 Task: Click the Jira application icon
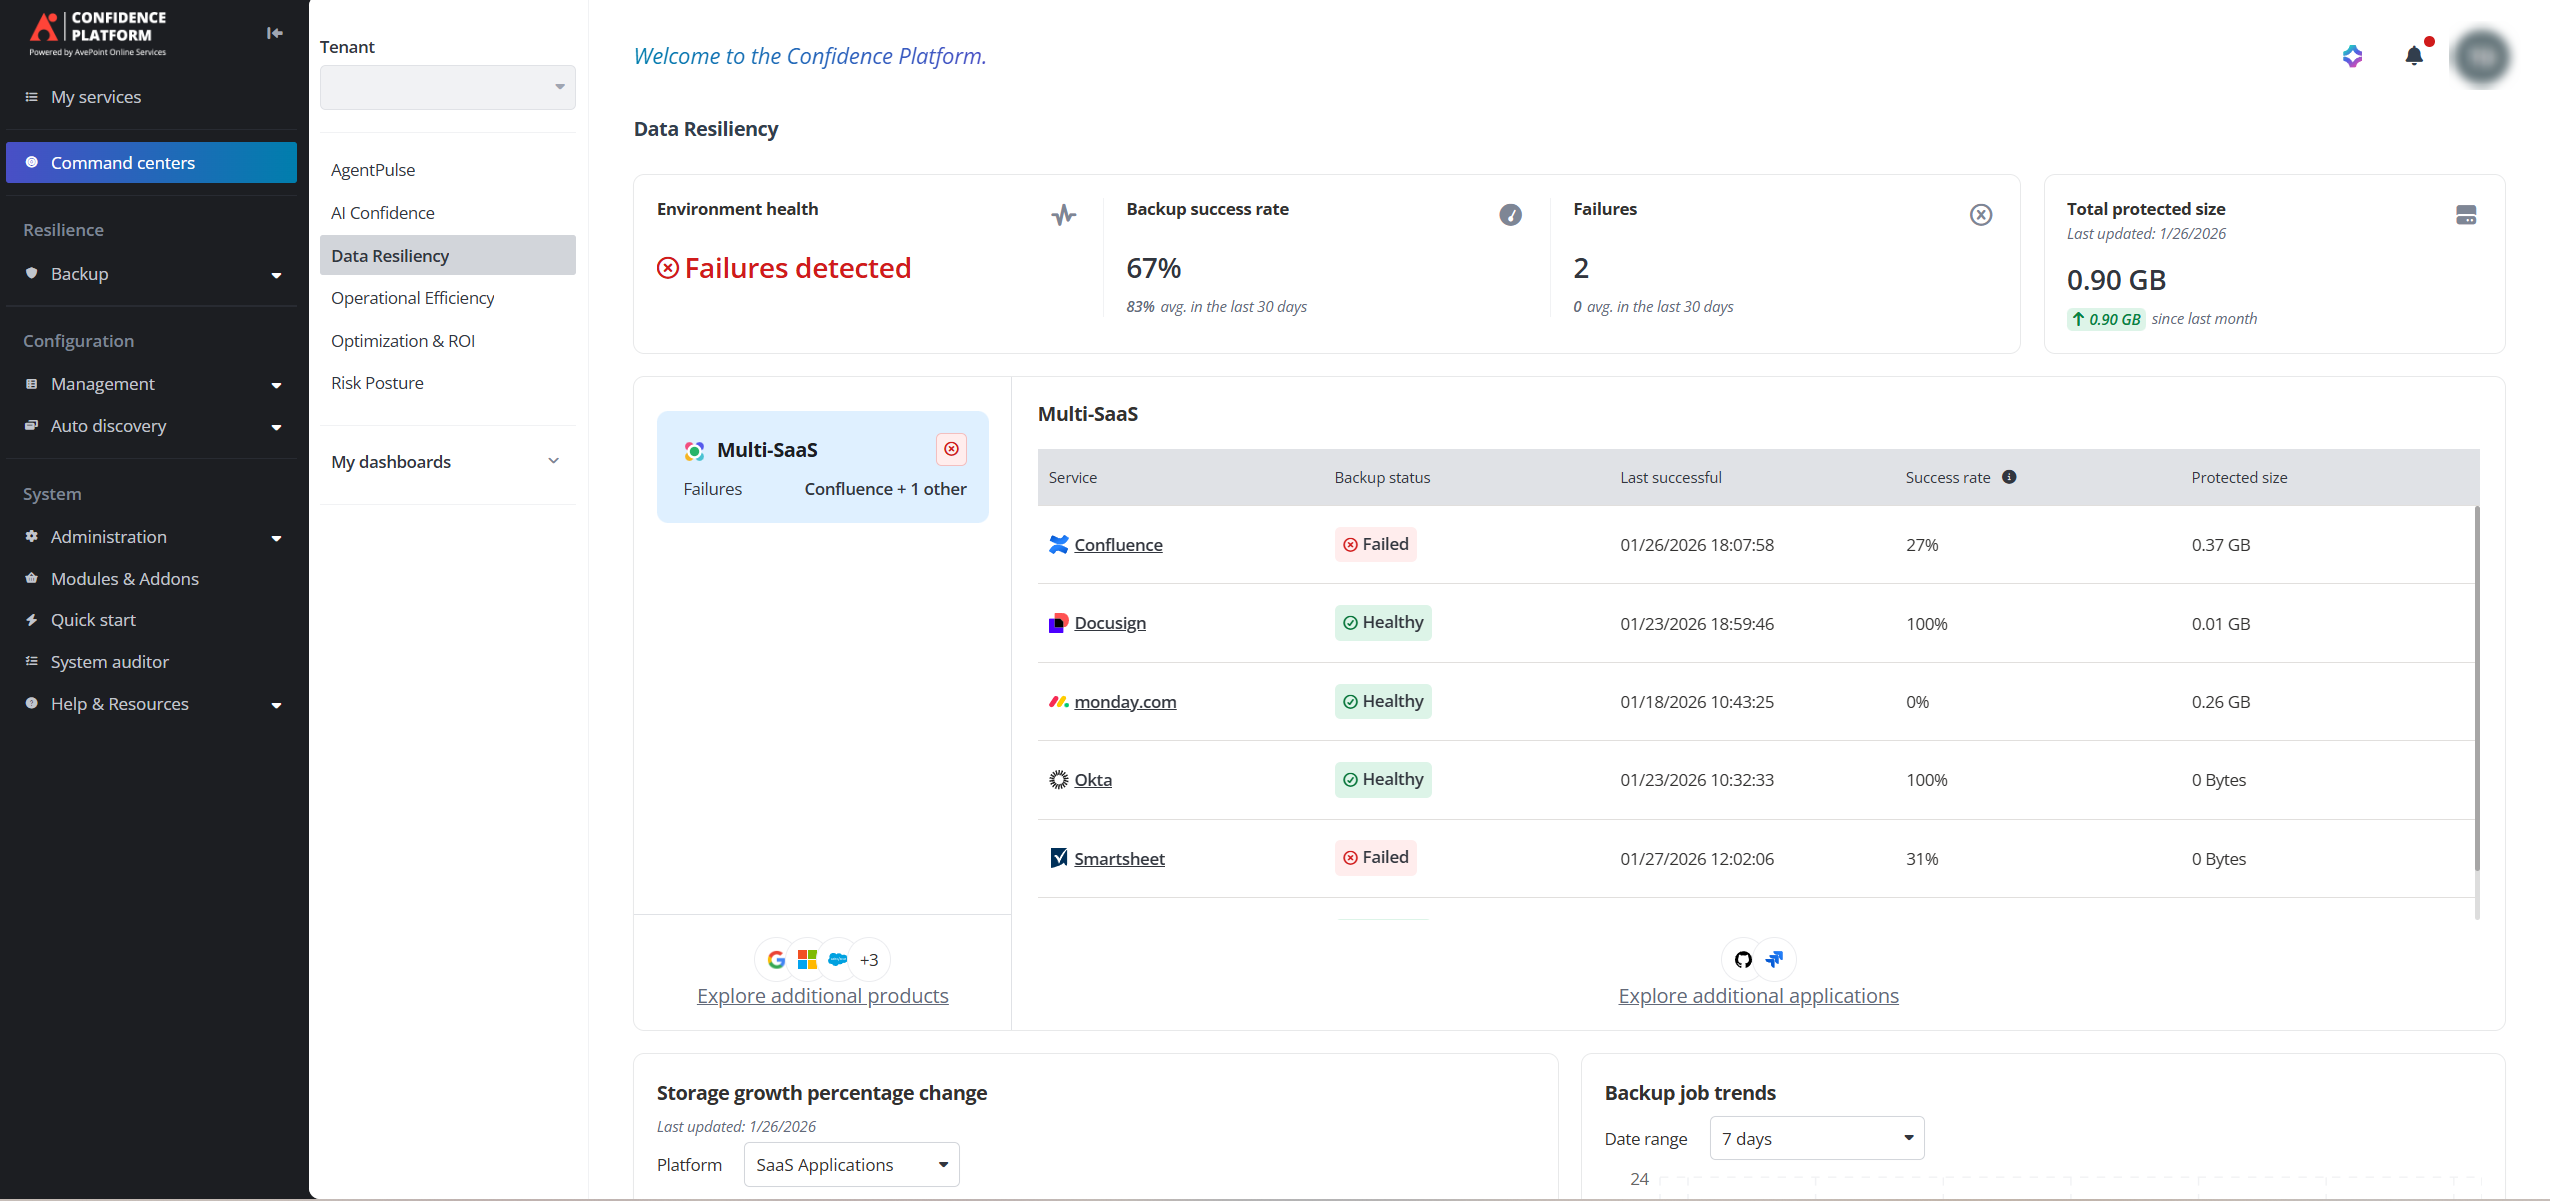tap(1775, 960)
